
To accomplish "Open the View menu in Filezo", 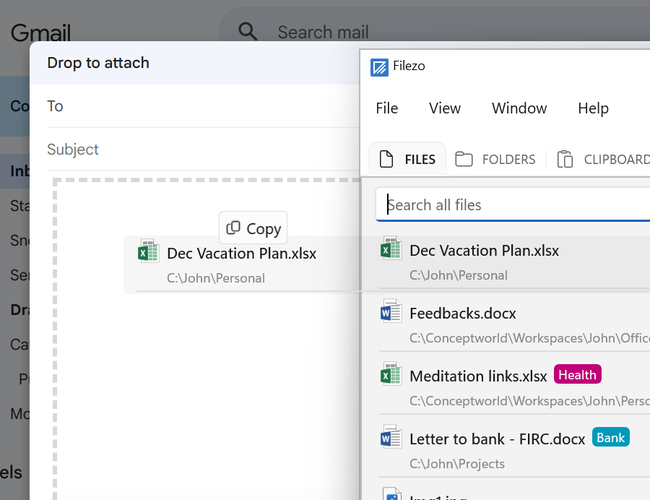I will [444, 108].
